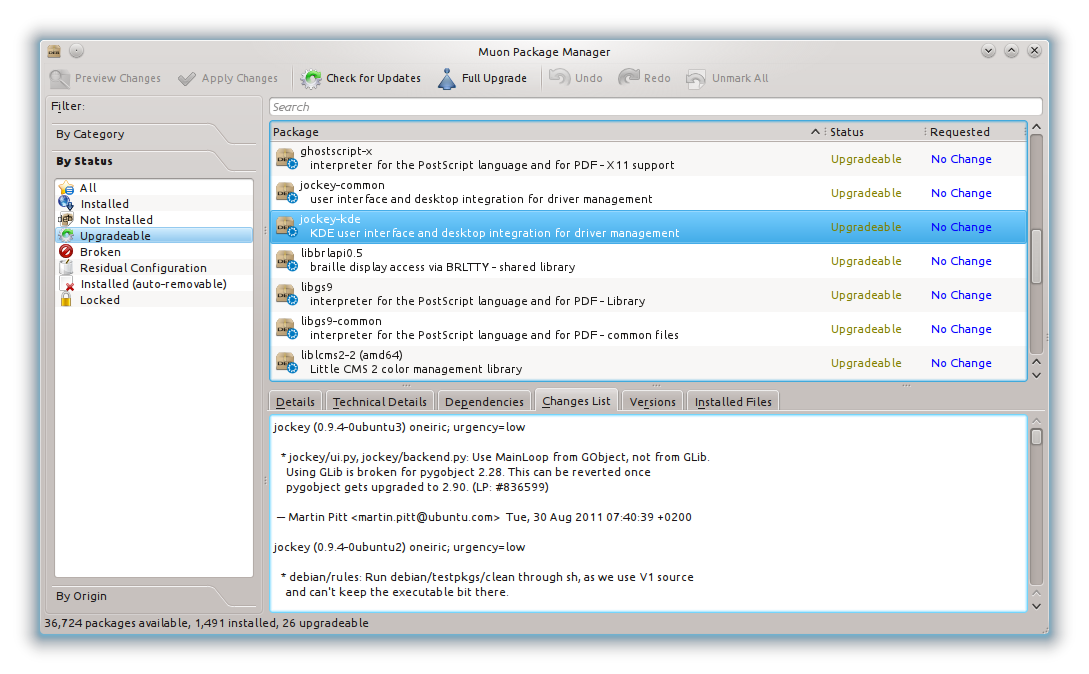The width and height of the screenshot is (1089, 674).
Task: Click the Full Upgrade toolbar icon
Action: click(x=447, y=79)
